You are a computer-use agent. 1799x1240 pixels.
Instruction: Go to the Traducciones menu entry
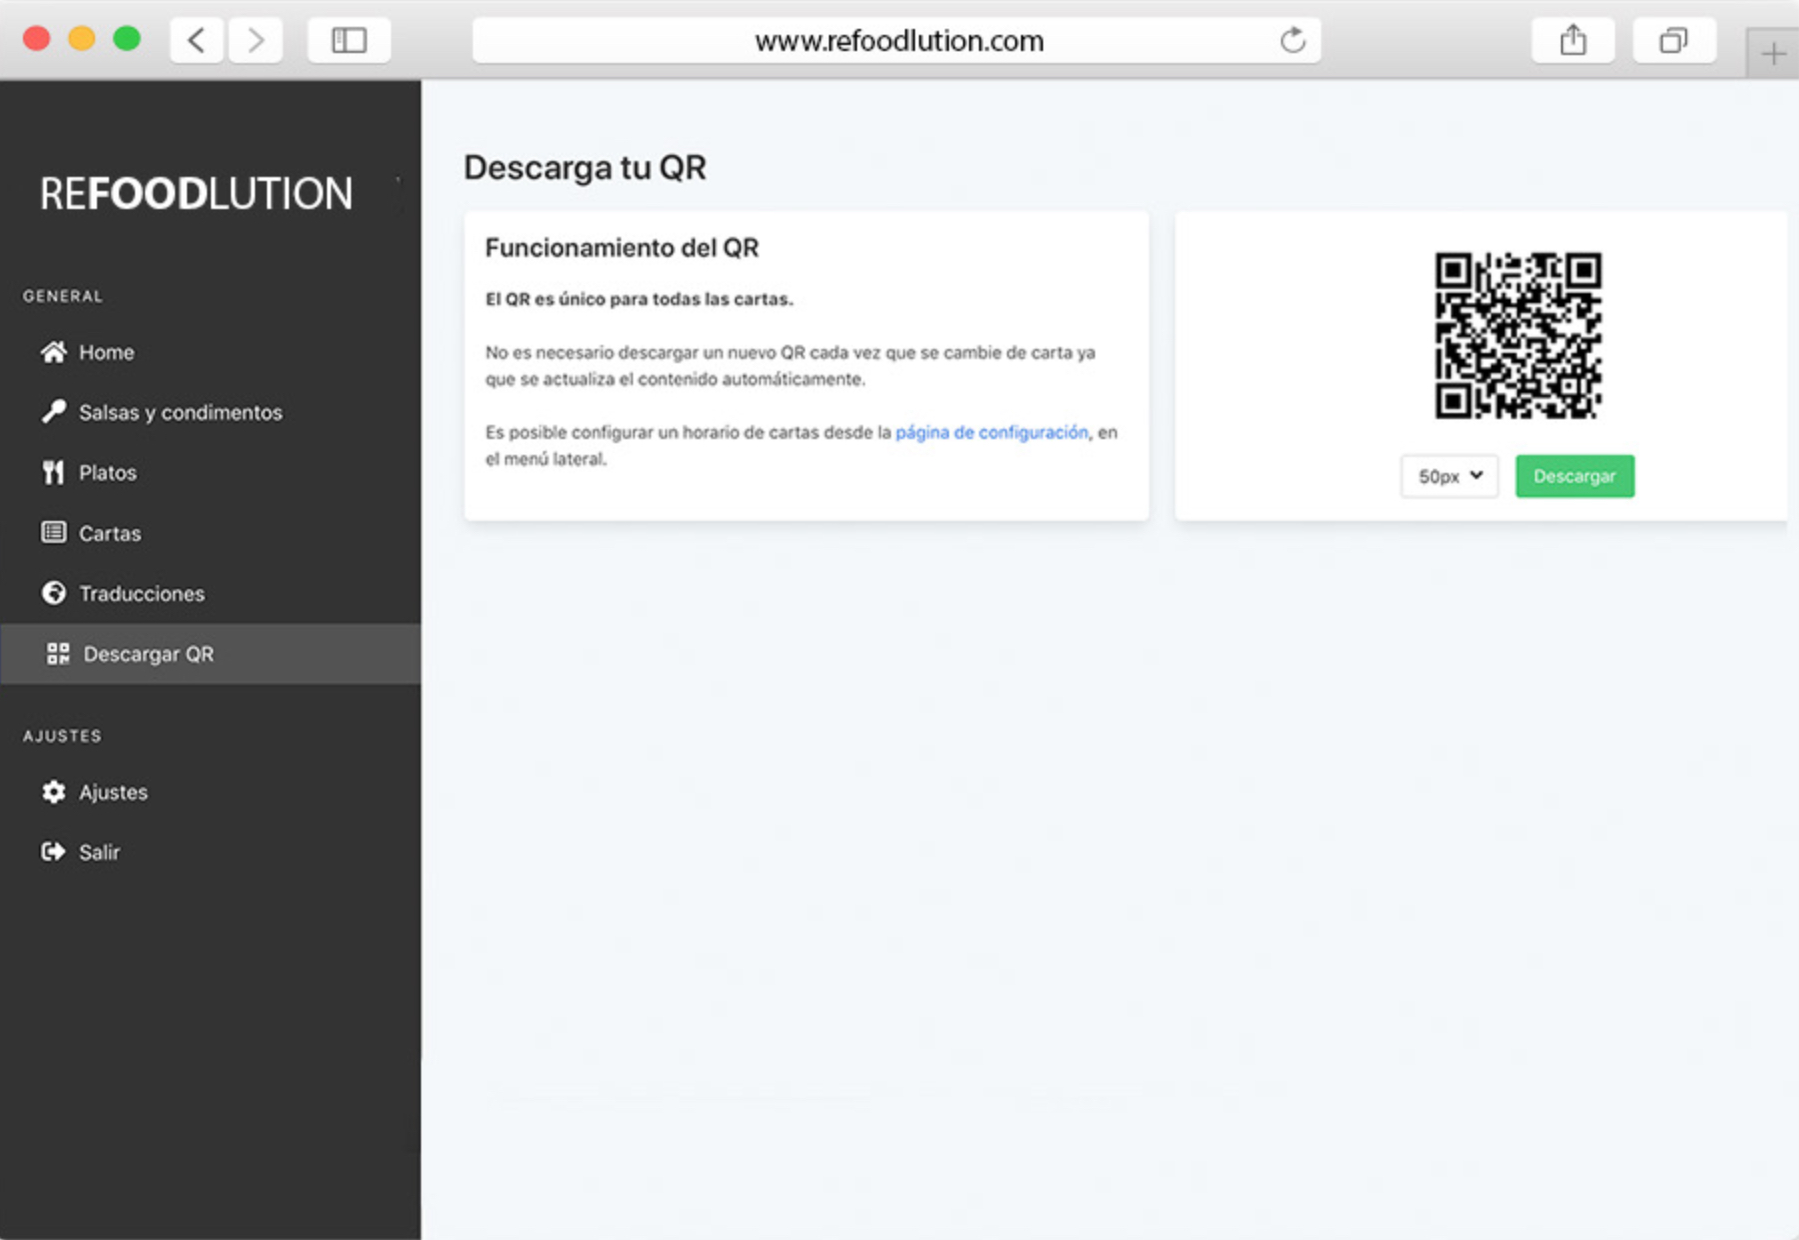tap(141, 593)
